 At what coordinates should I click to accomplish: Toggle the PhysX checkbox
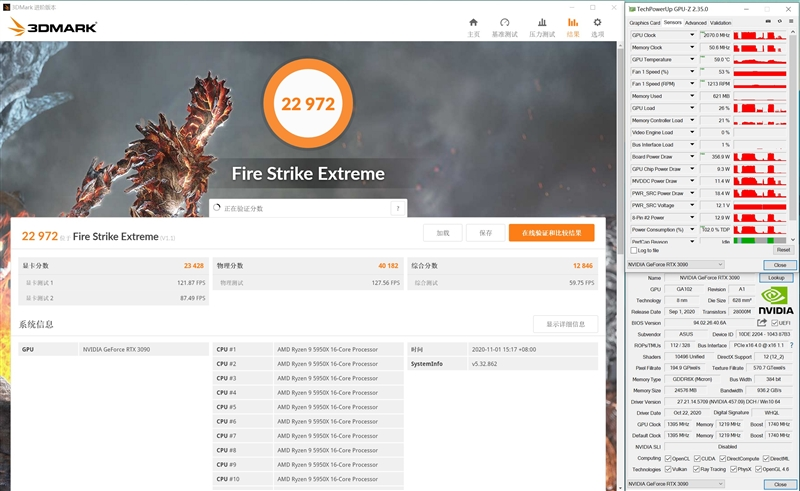733,469
